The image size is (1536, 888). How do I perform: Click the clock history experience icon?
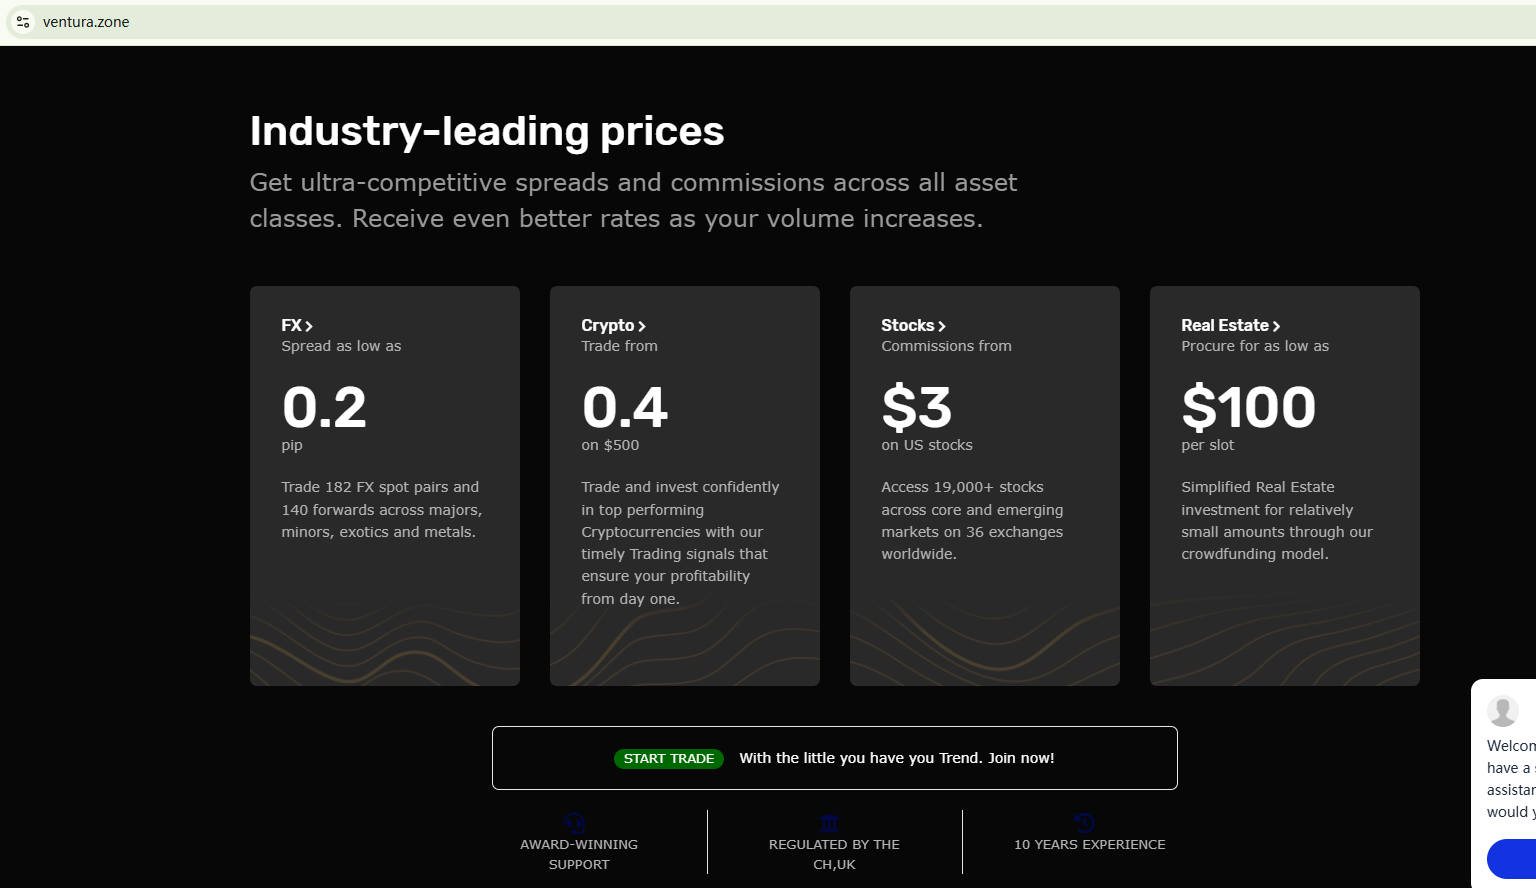pyautogui.click(x=1085, y=824)
